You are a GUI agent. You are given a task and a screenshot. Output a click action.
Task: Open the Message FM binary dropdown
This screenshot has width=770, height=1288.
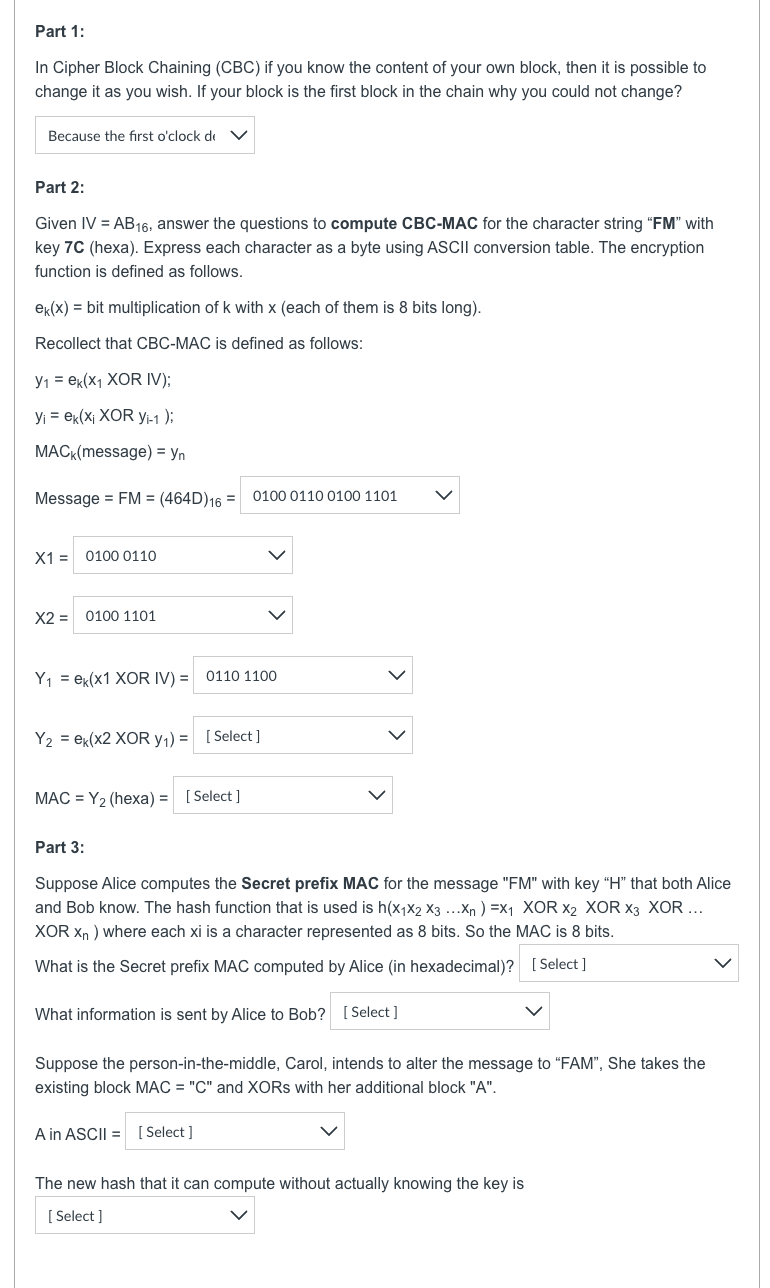pyautogui.click(x=350, y=494)
